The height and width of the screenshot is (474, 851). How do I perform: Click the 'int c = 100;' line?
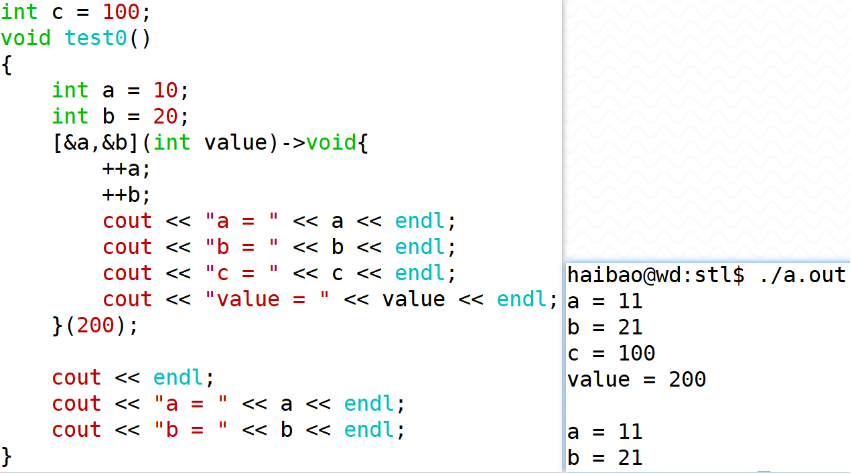75,12
